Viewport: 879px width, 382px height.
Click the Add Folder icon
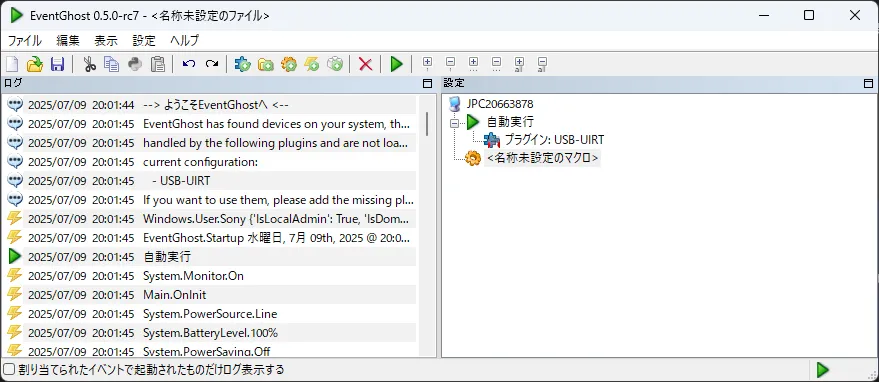point(266,65)
